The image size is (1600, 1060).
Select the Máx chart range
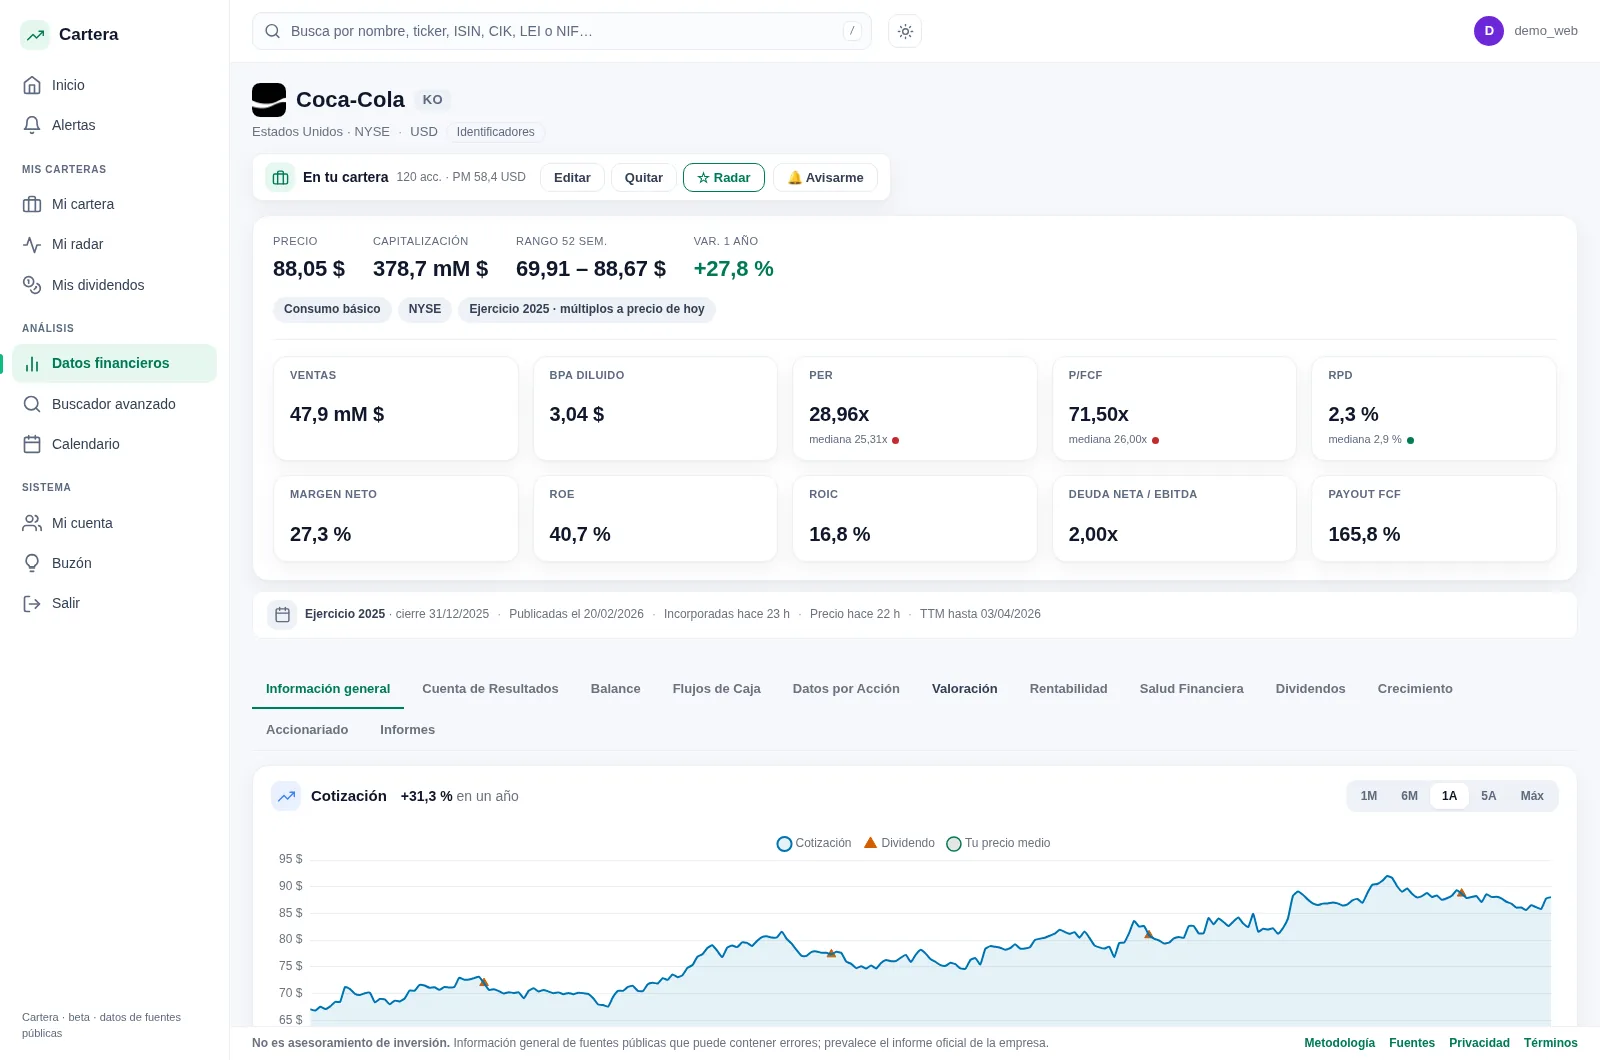(x=1532, y=796)
